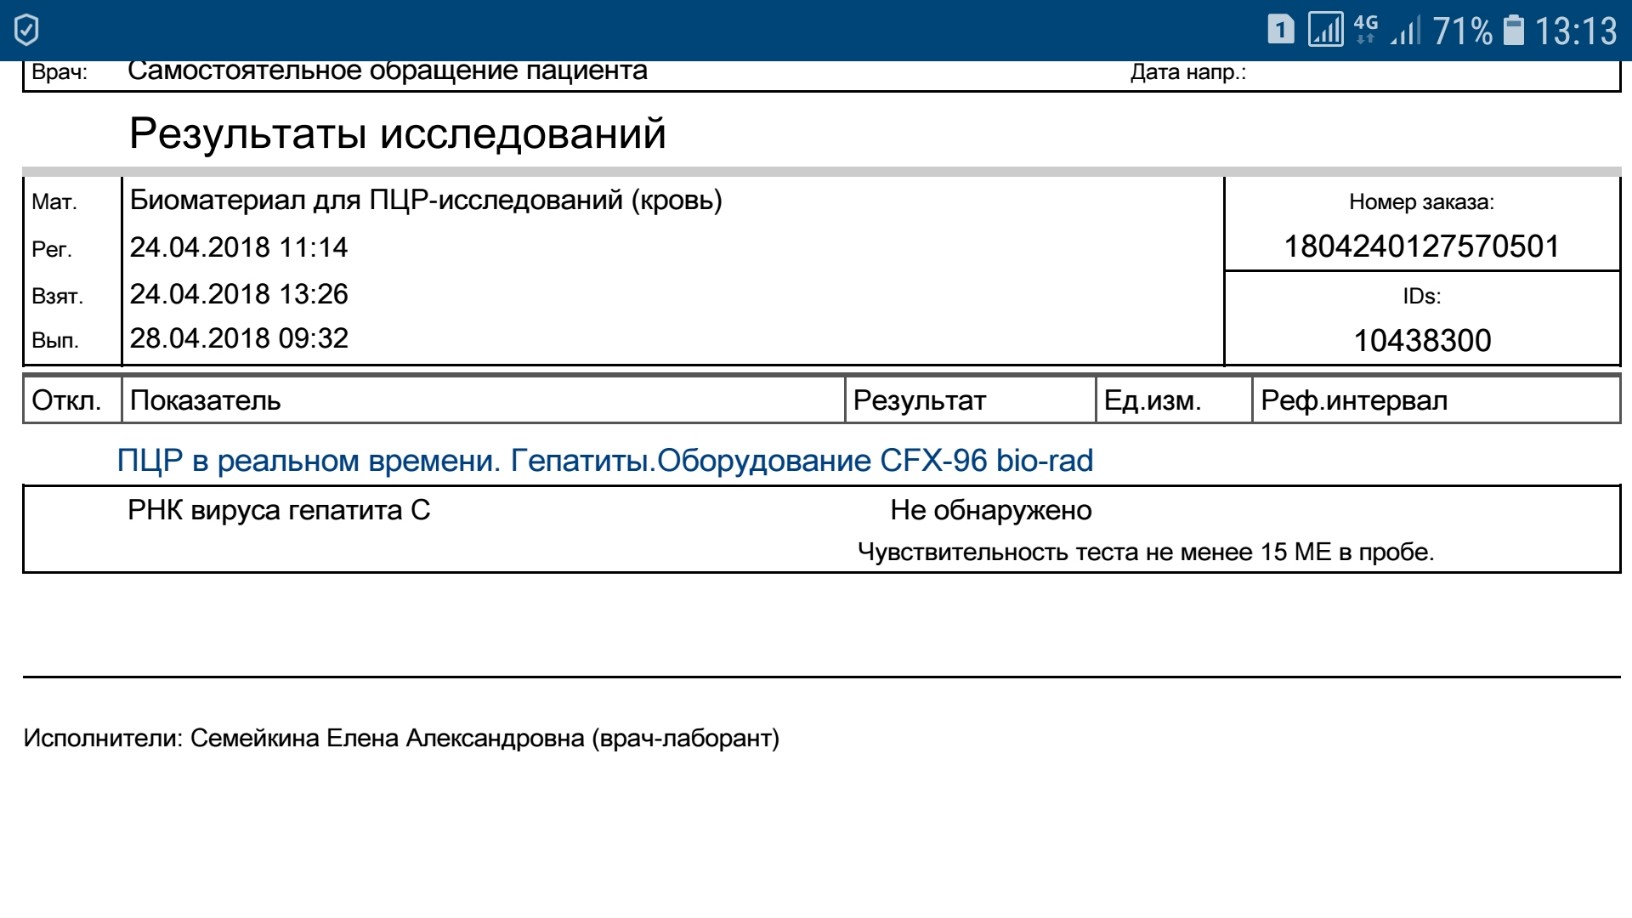The width and height of the screenshot is (1632, 918).
Task: Tap the blue heading about real-time PCR hepatitis
Action: click(604, 460)
